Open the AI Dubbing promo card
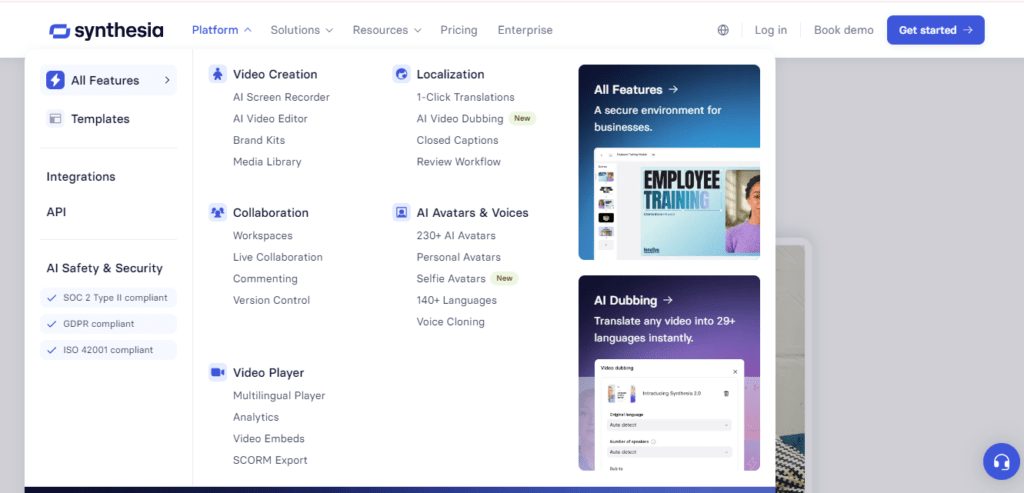This screenshot has width=1024, height=493. click(x=669, y=373)
